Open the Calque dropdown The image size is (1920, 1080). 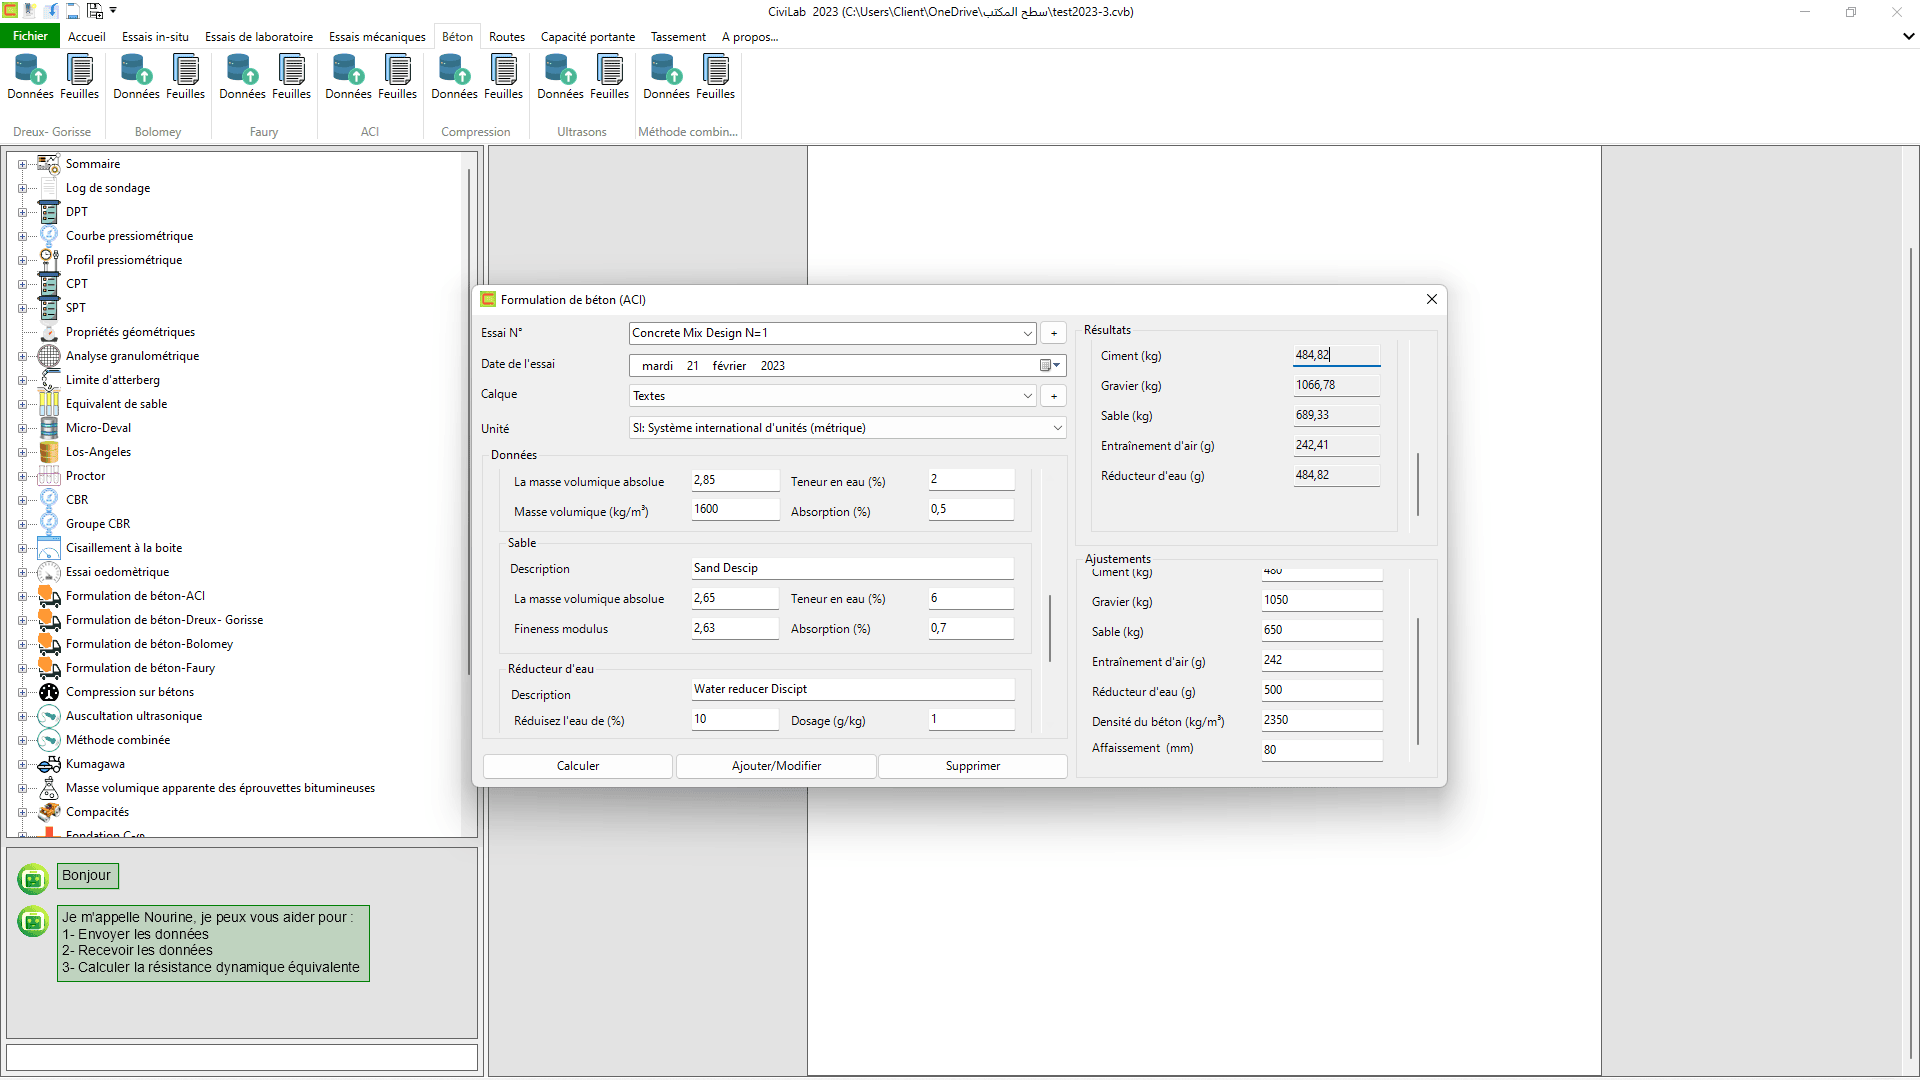pos(1027,396)
